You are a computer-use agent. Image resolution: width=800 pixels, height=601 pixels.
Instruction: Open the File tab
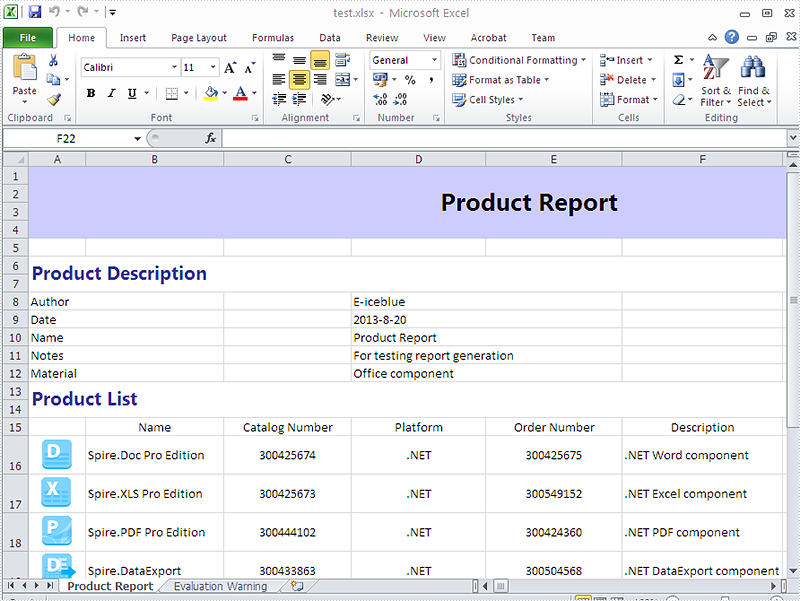(28, 38)
